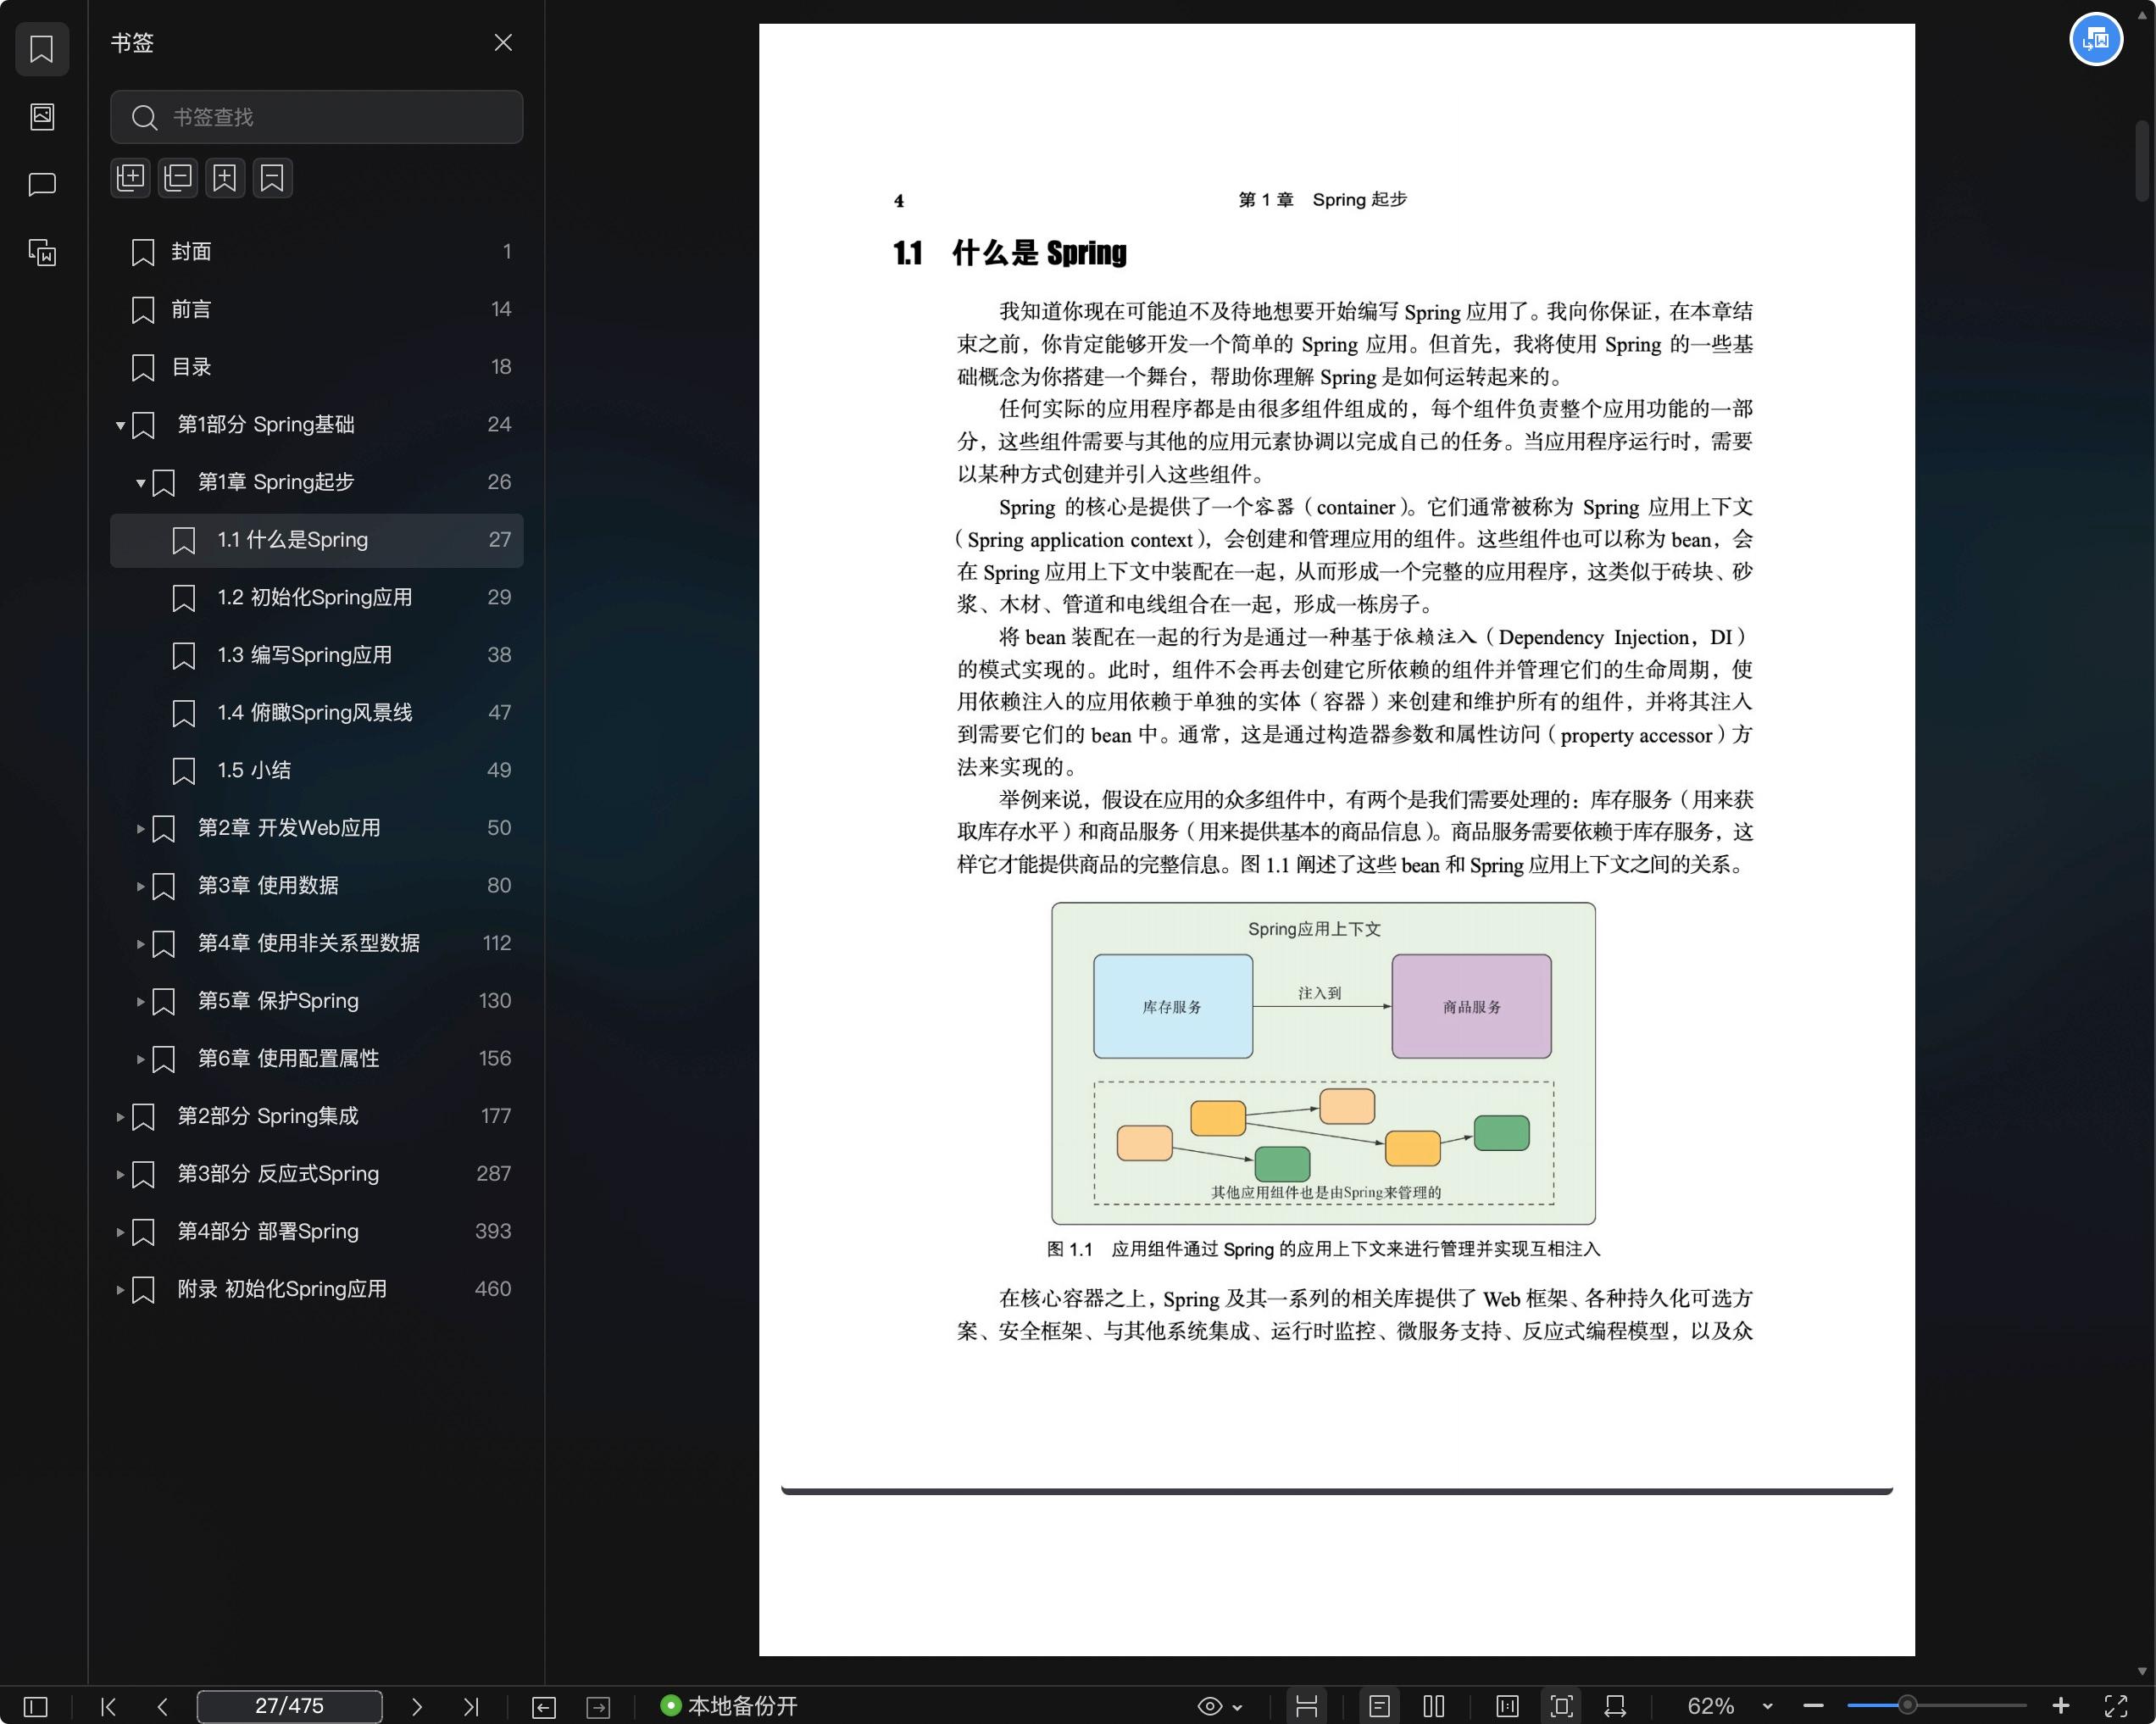Viewport: 2156px width, 1724px height.
Task: Go to the previous page
Action: pos(163,1706)
